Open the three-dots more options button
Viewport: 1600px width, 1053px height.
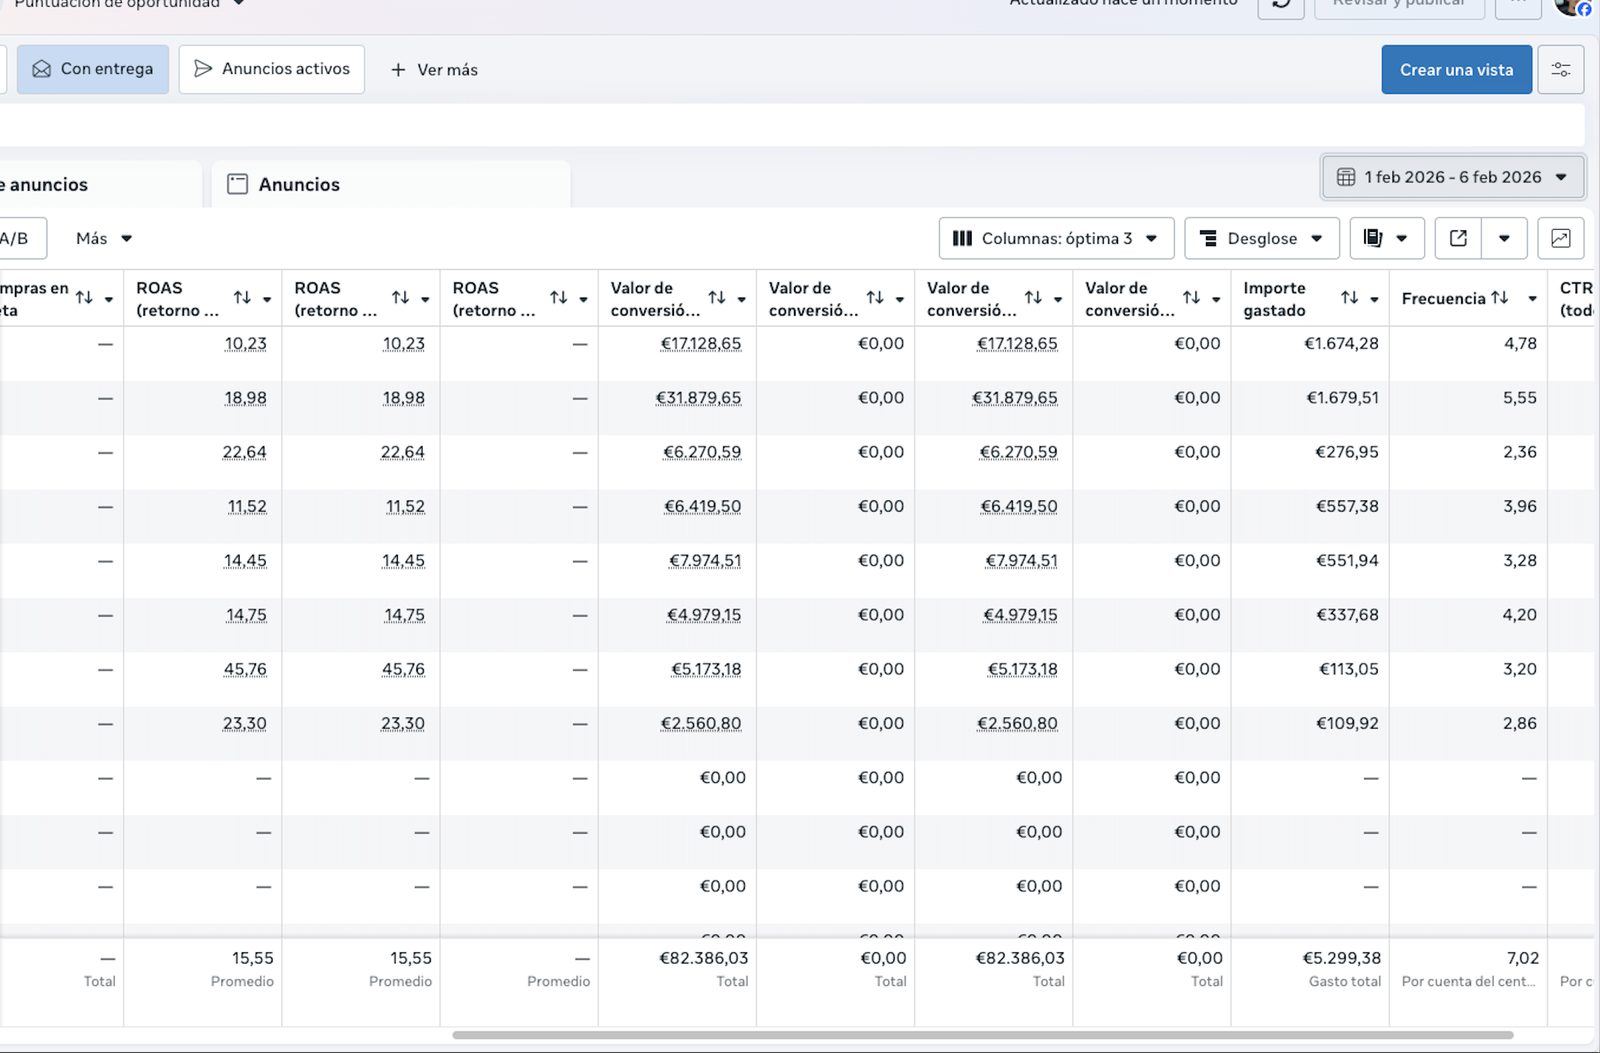pos(1518,5)
